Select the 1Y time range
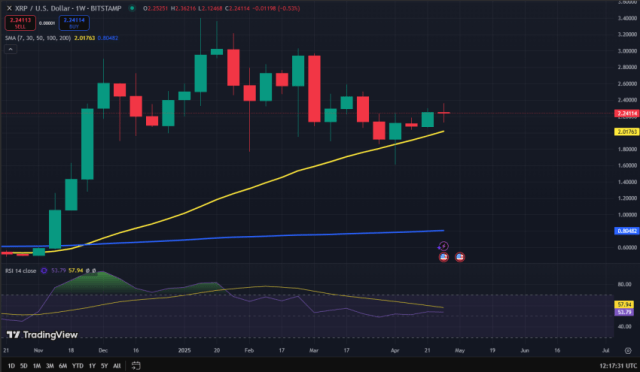The image size is (640, 372). [92, 366]
